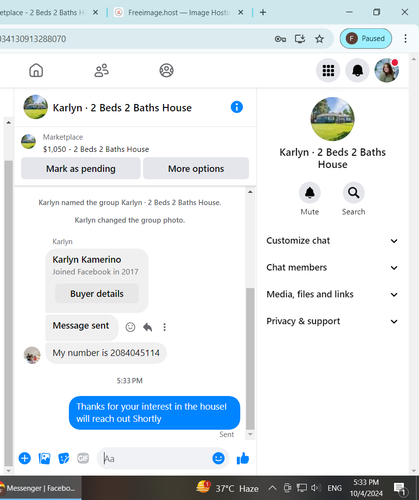The image size is (419, 500).
Task: Click the Paused profile button in Chrome
Action: (366, 39)
